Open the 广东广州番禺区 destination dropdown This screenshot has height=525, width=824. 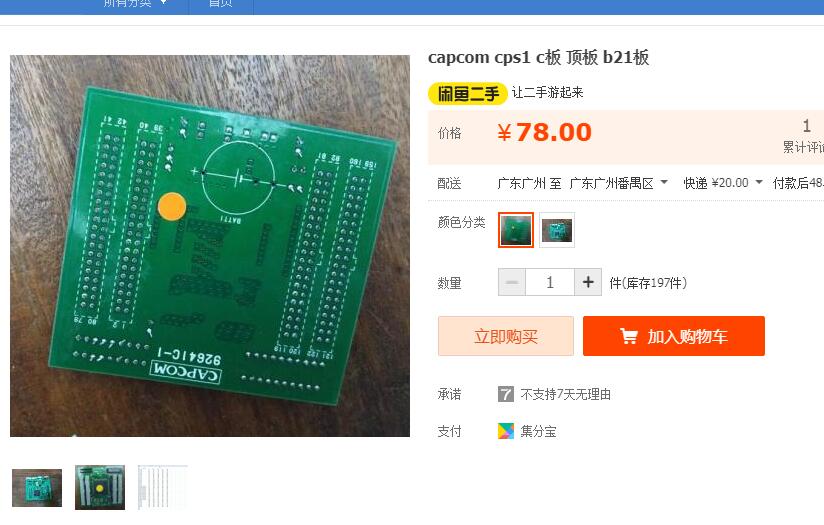point(619,183)
